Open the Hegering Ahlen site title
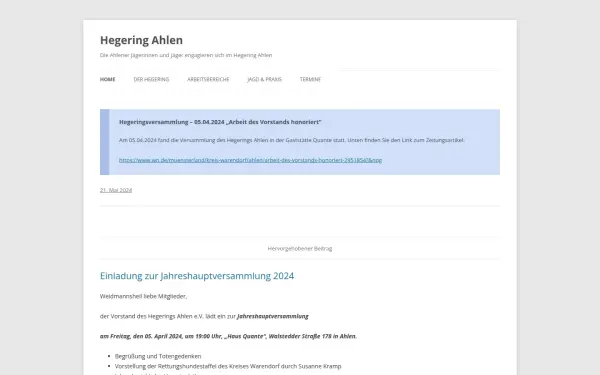The height and width of the screenshot is (375, 600). 141,40
